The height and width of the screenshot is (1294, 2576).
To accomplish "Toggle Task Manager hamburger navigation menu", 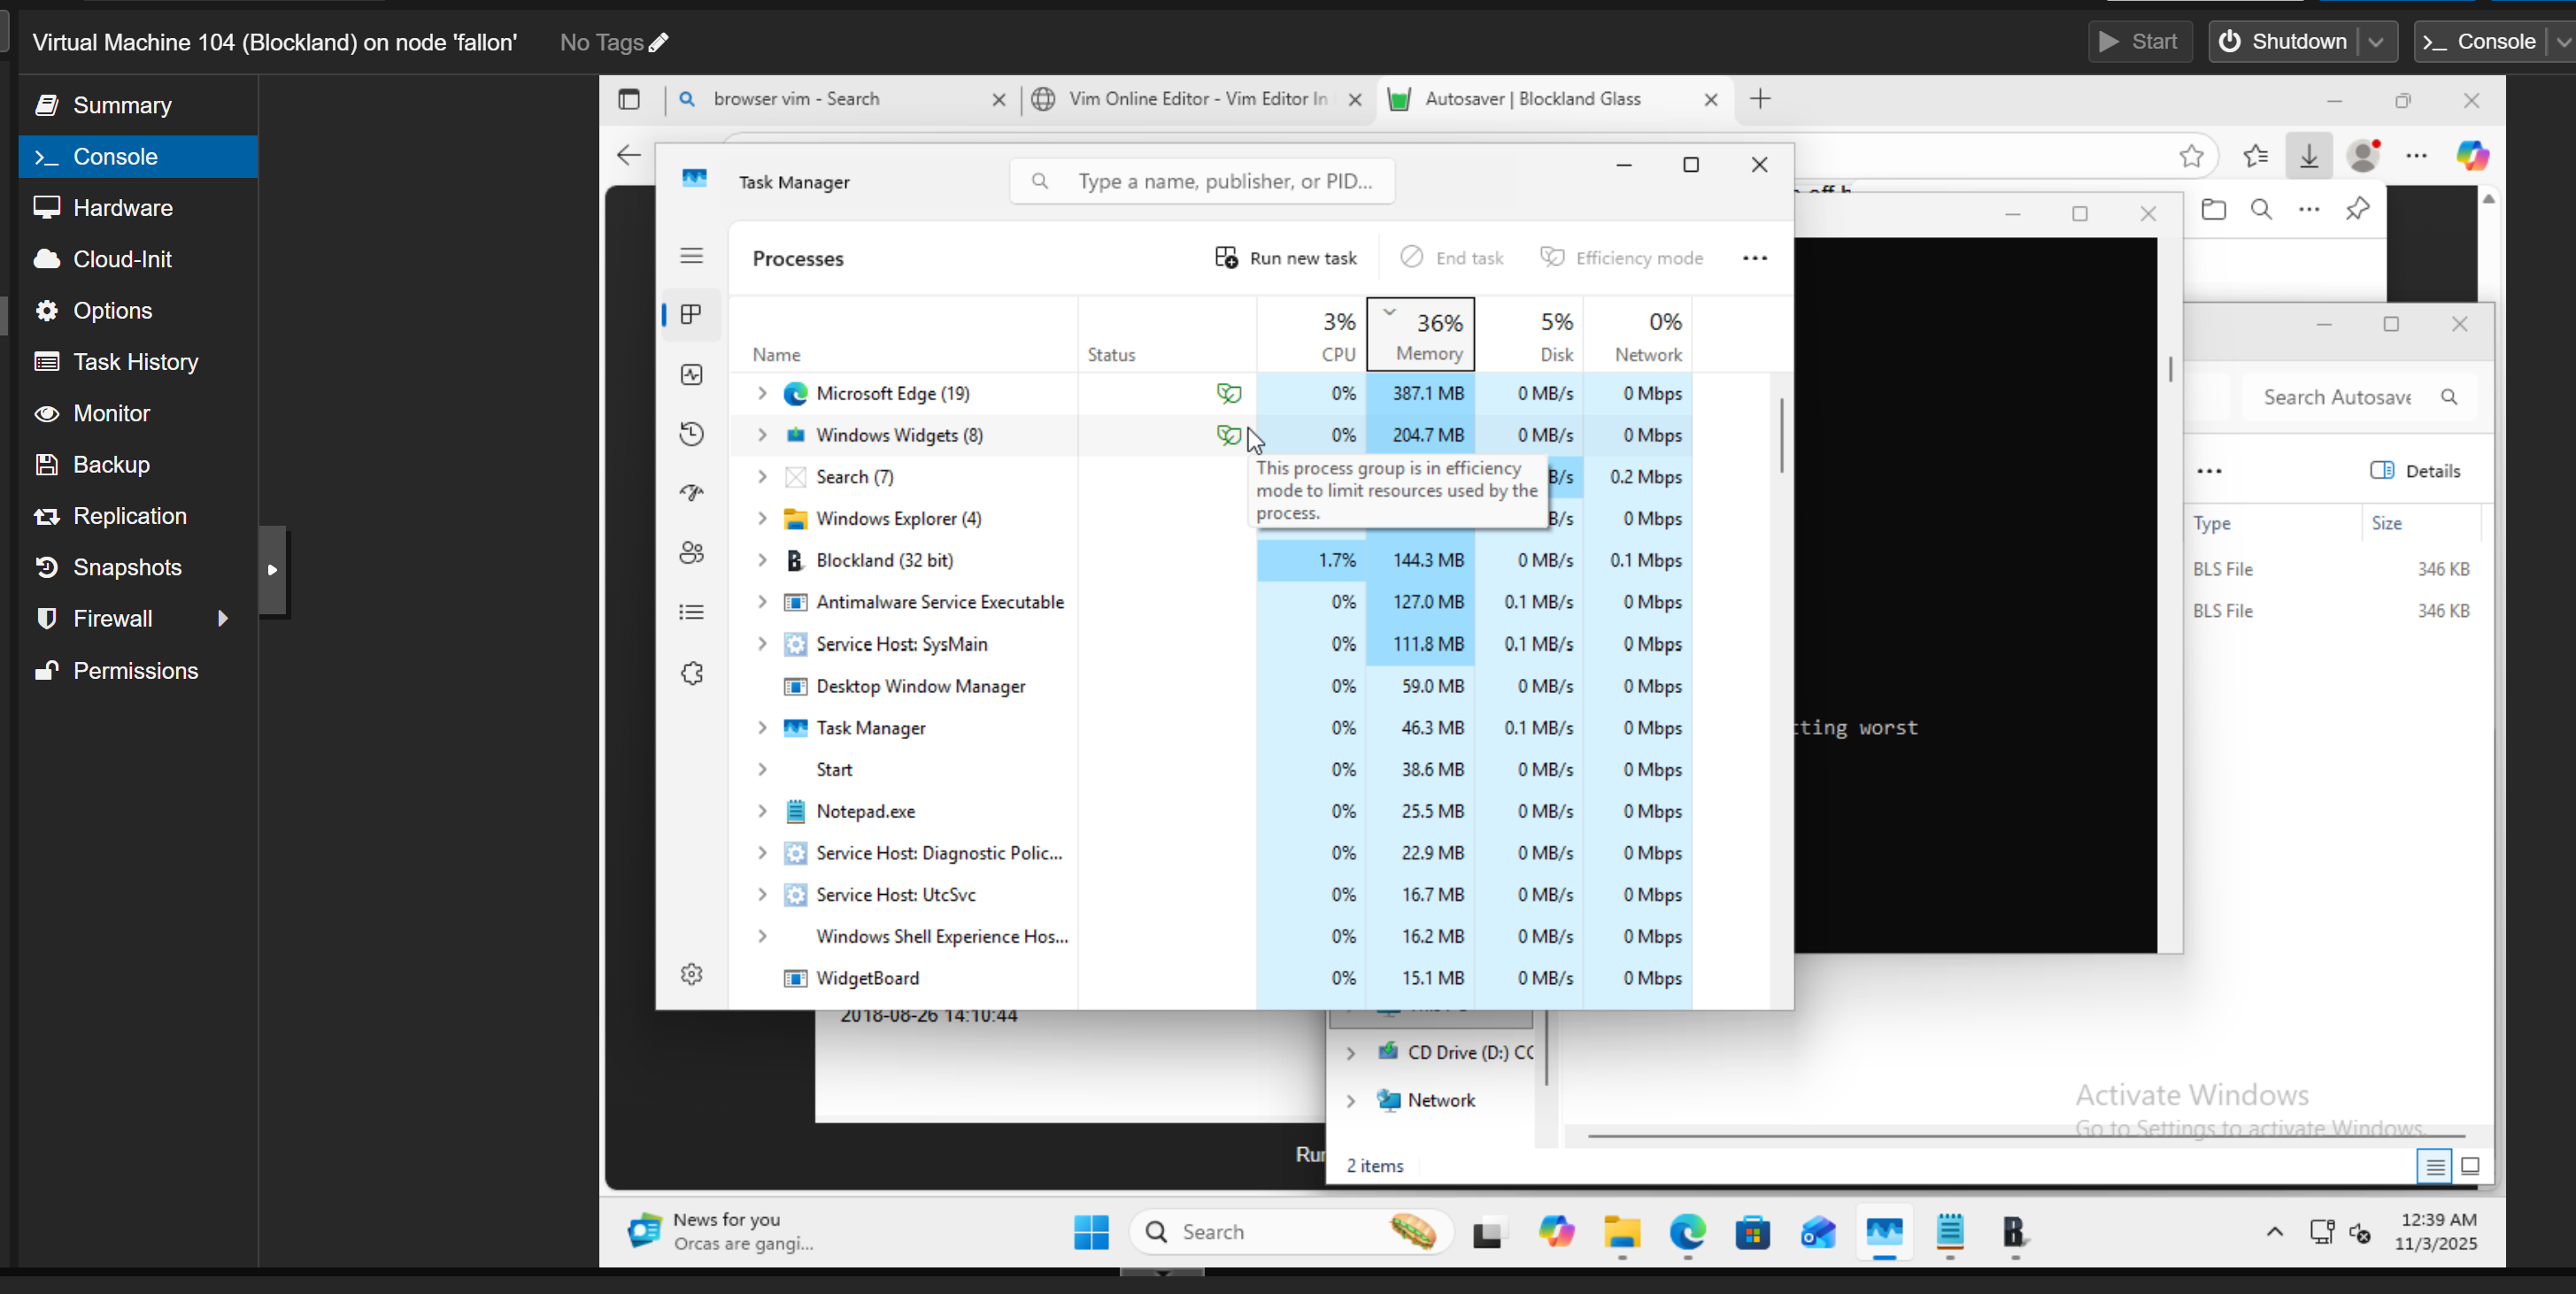I will click(691, 256).
